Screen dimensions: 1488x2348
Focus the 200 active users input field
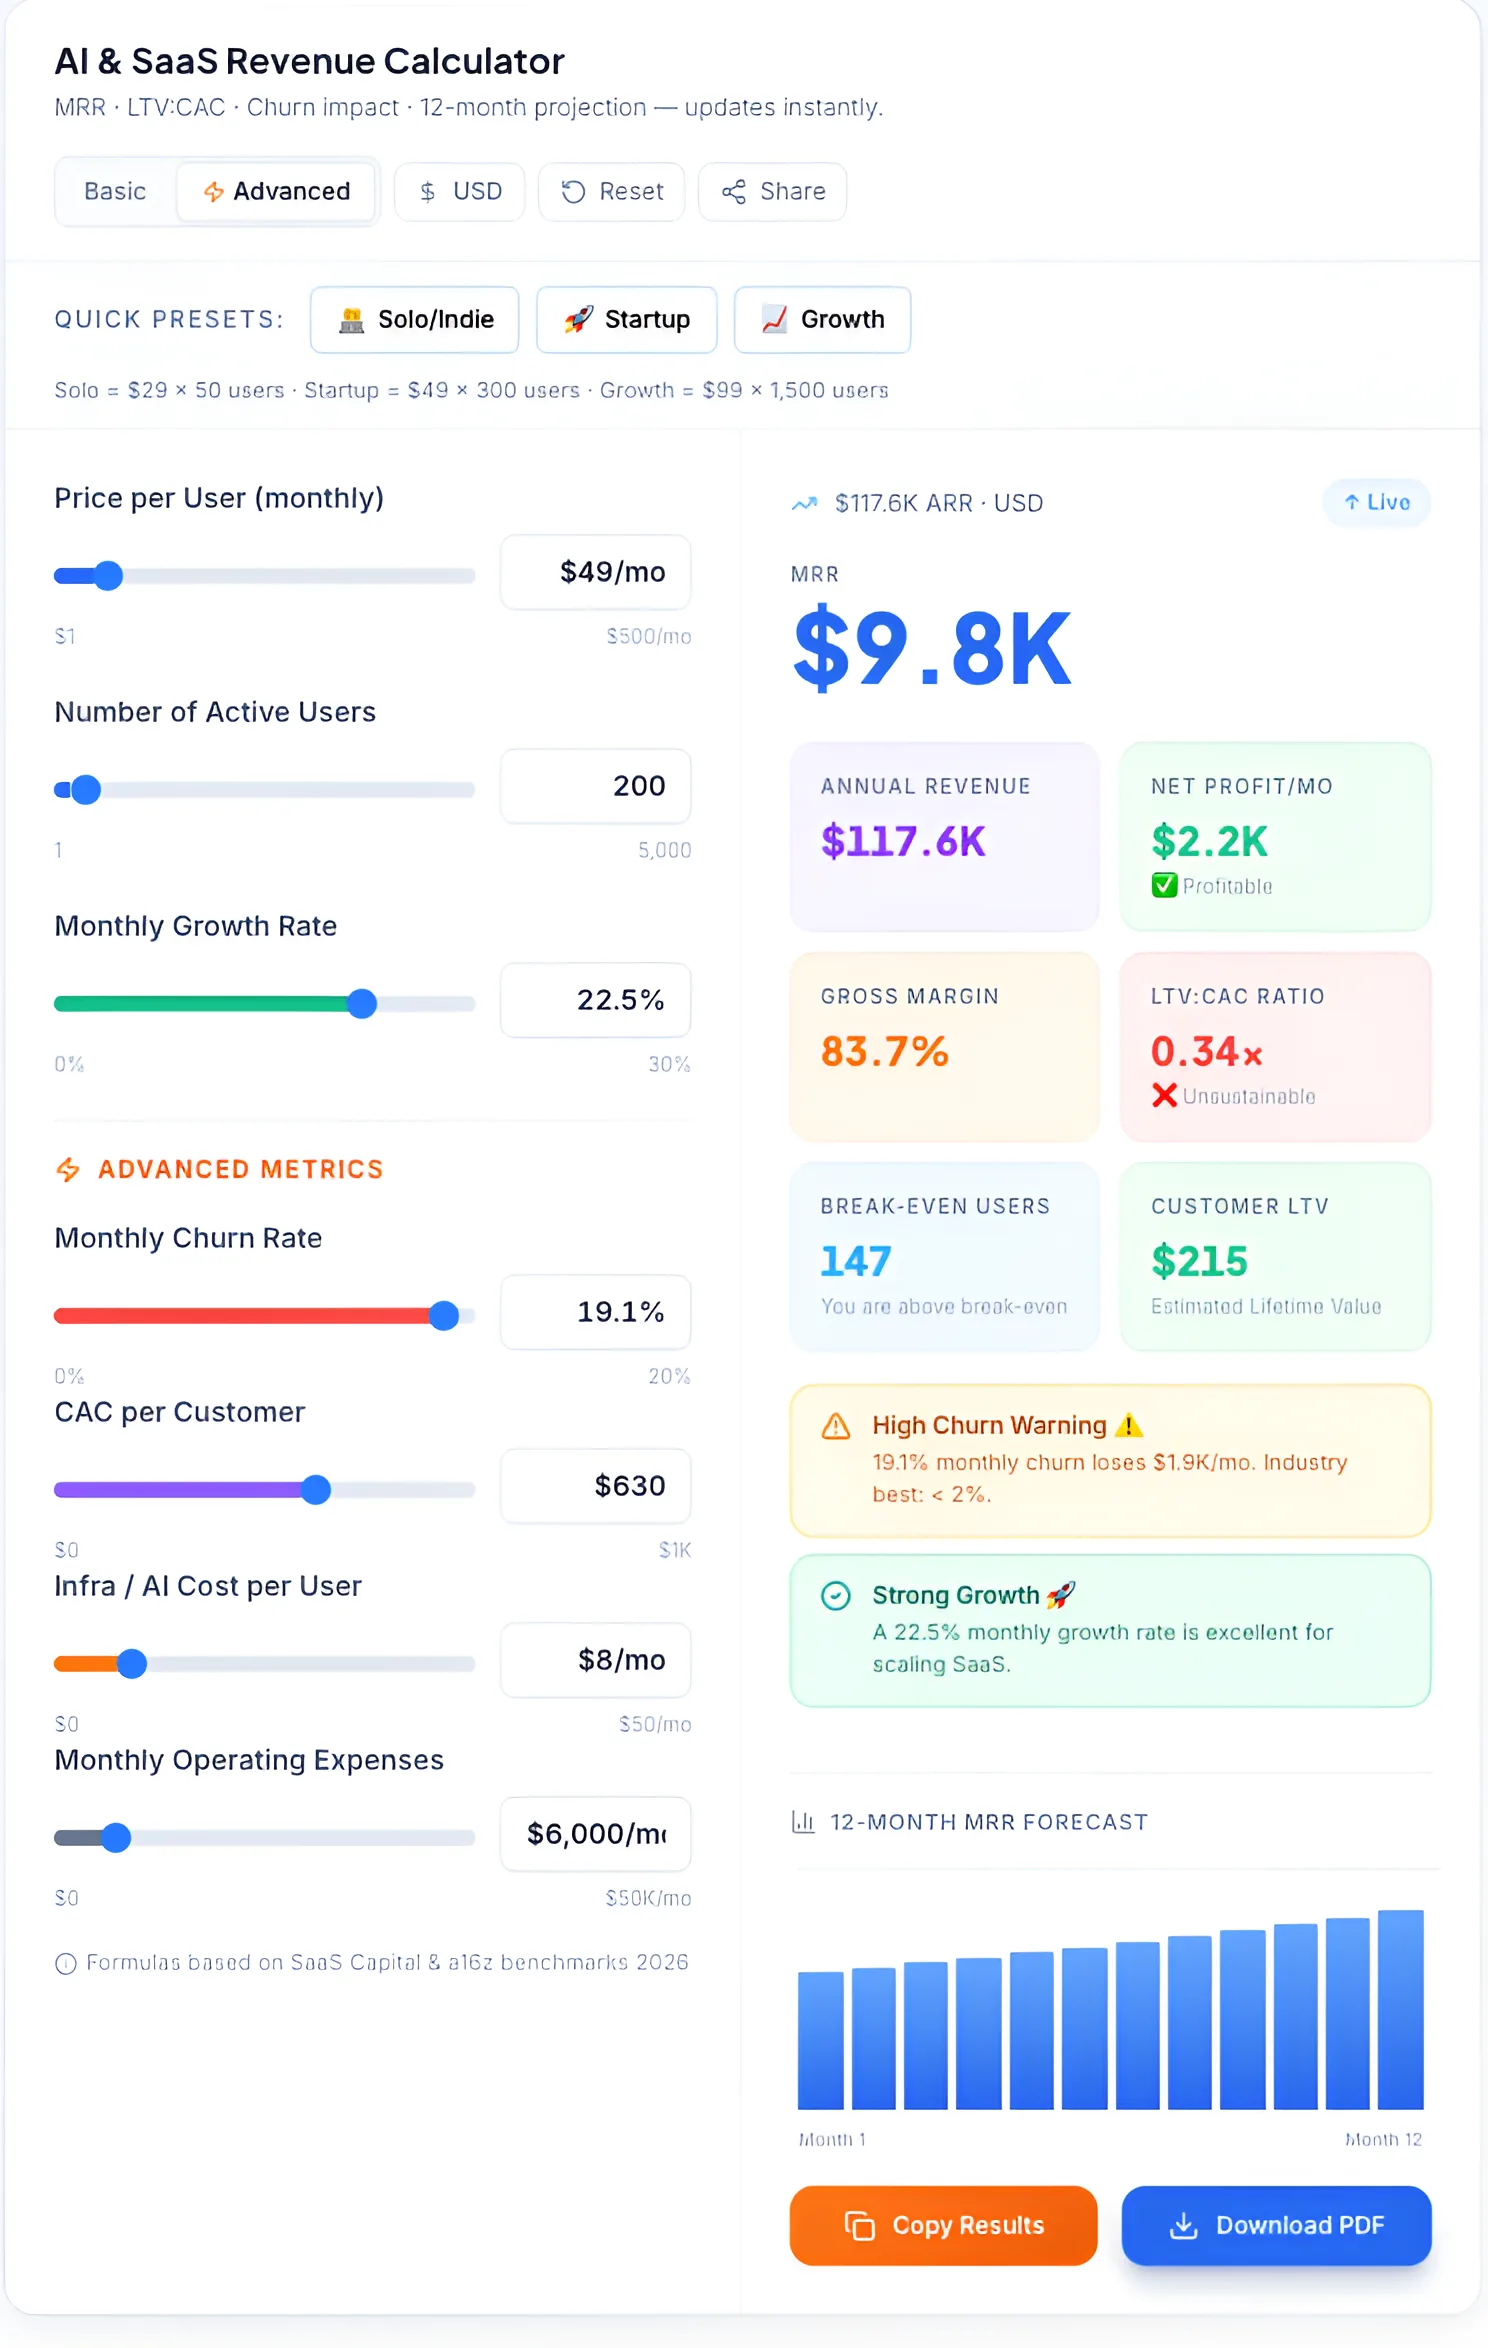[x=596, y=786]
